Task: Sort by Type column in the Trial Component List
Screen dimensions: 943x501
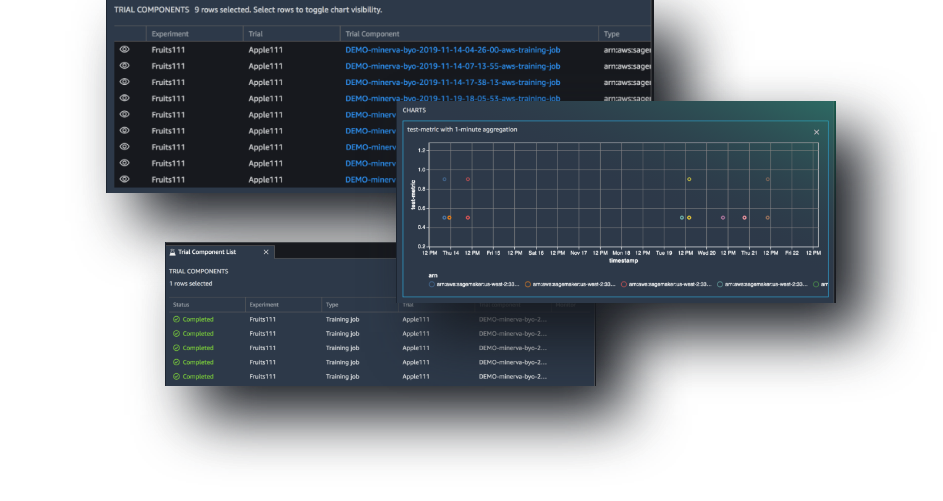Action: (332, 305)
